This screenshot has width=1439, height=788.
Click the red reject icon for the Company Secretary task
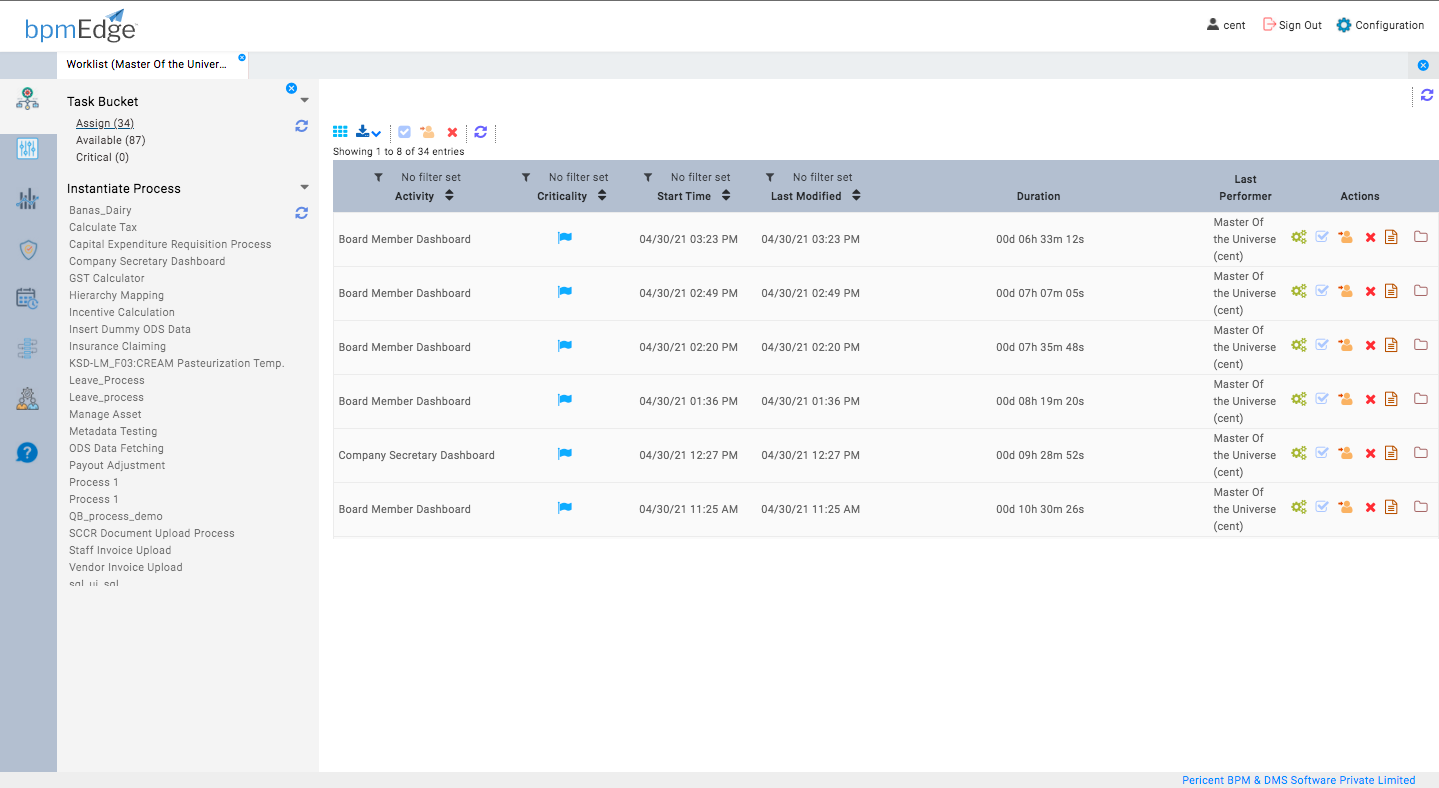coord(1368,452)
